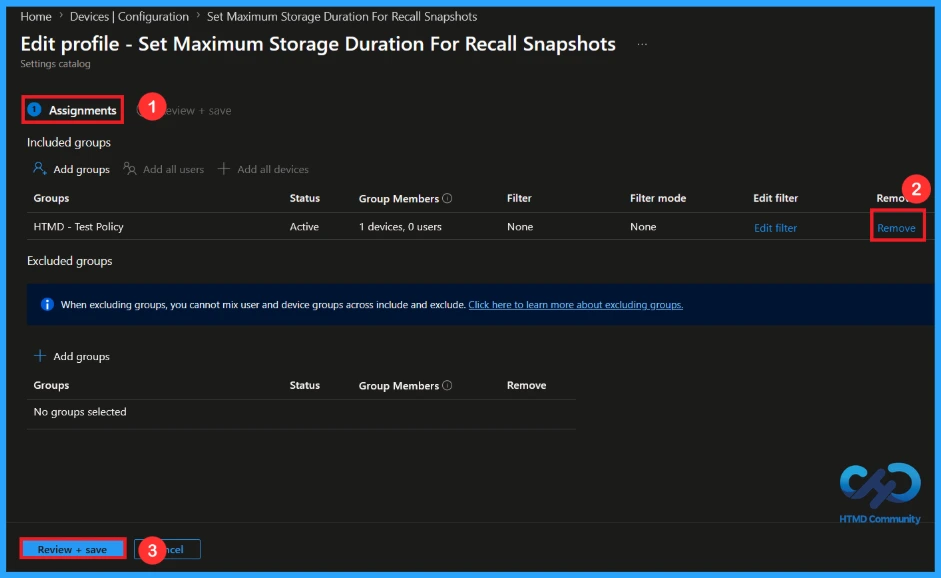Click the plus icon of excluded Add groups
Viewport: 941px width, 578px height.
tap(40, 356)
